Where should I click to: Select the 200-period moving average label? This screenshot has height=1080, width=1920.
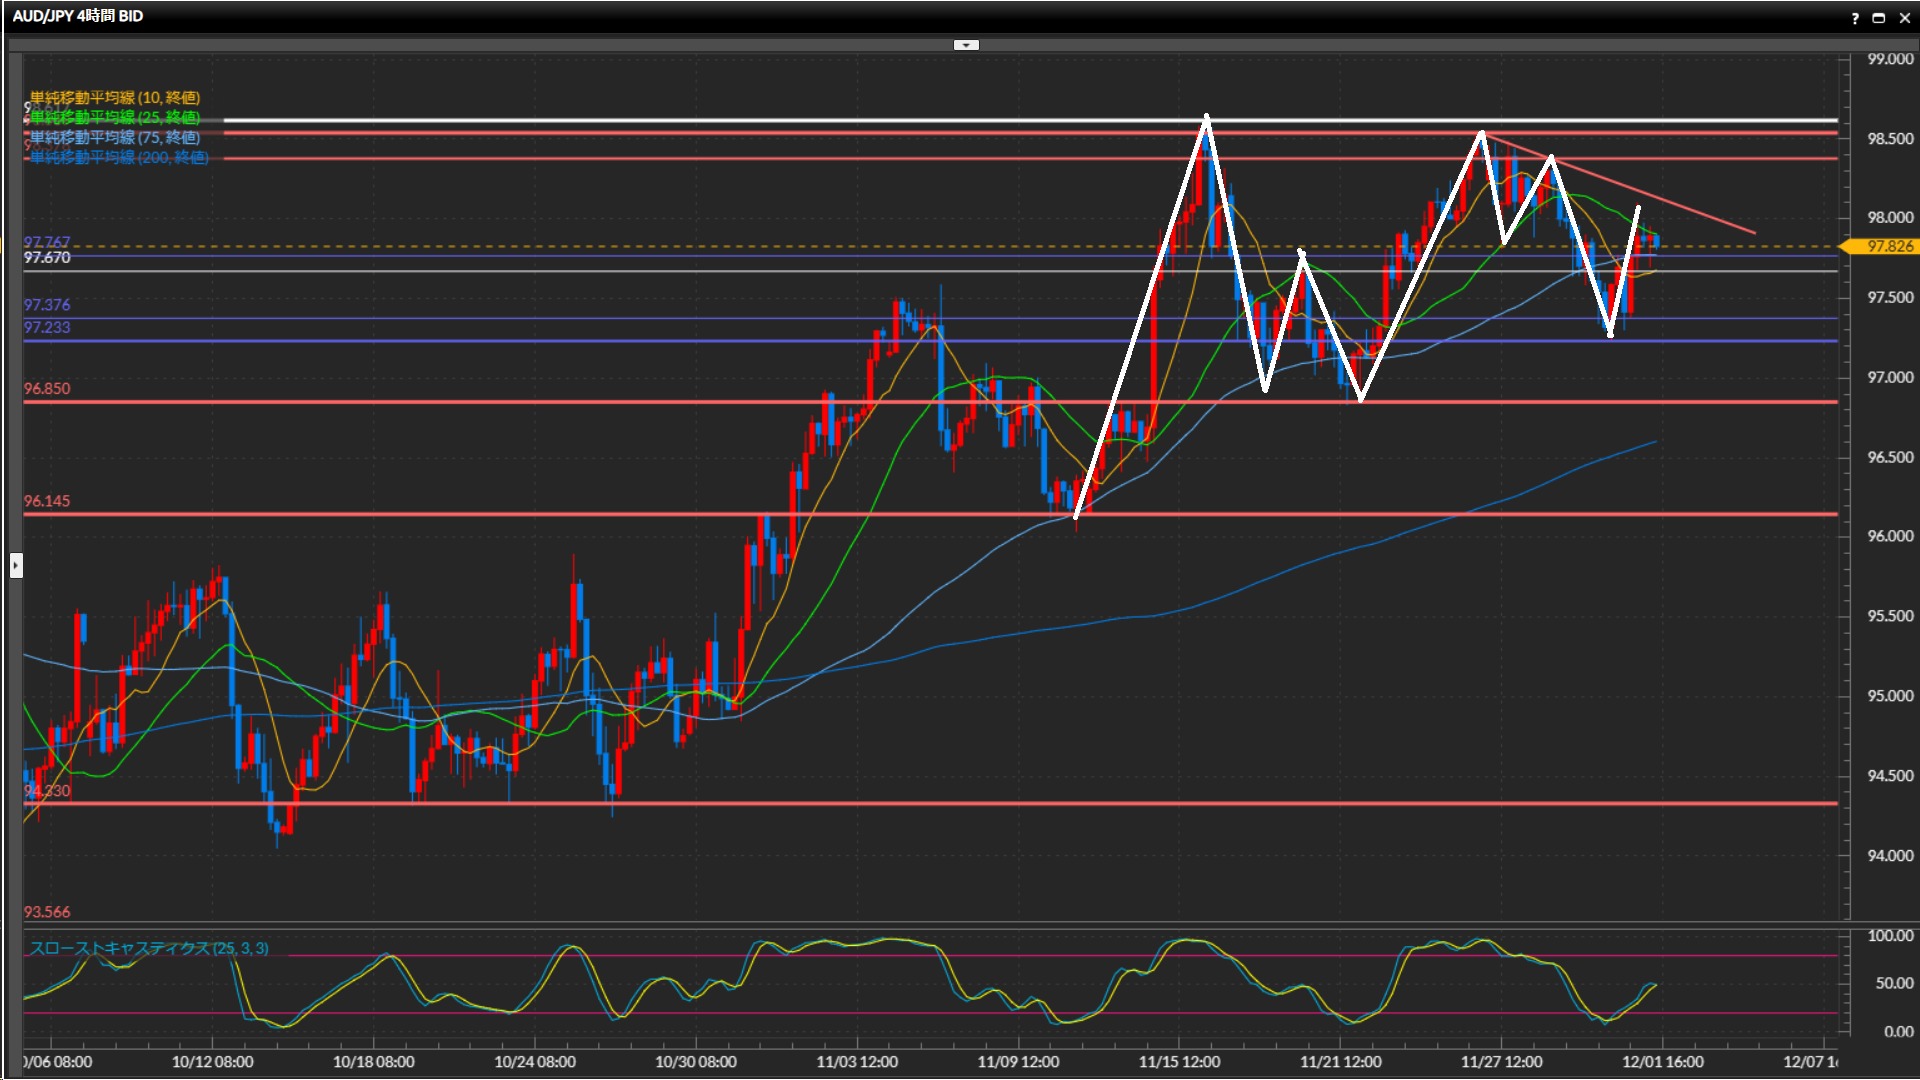119,157
